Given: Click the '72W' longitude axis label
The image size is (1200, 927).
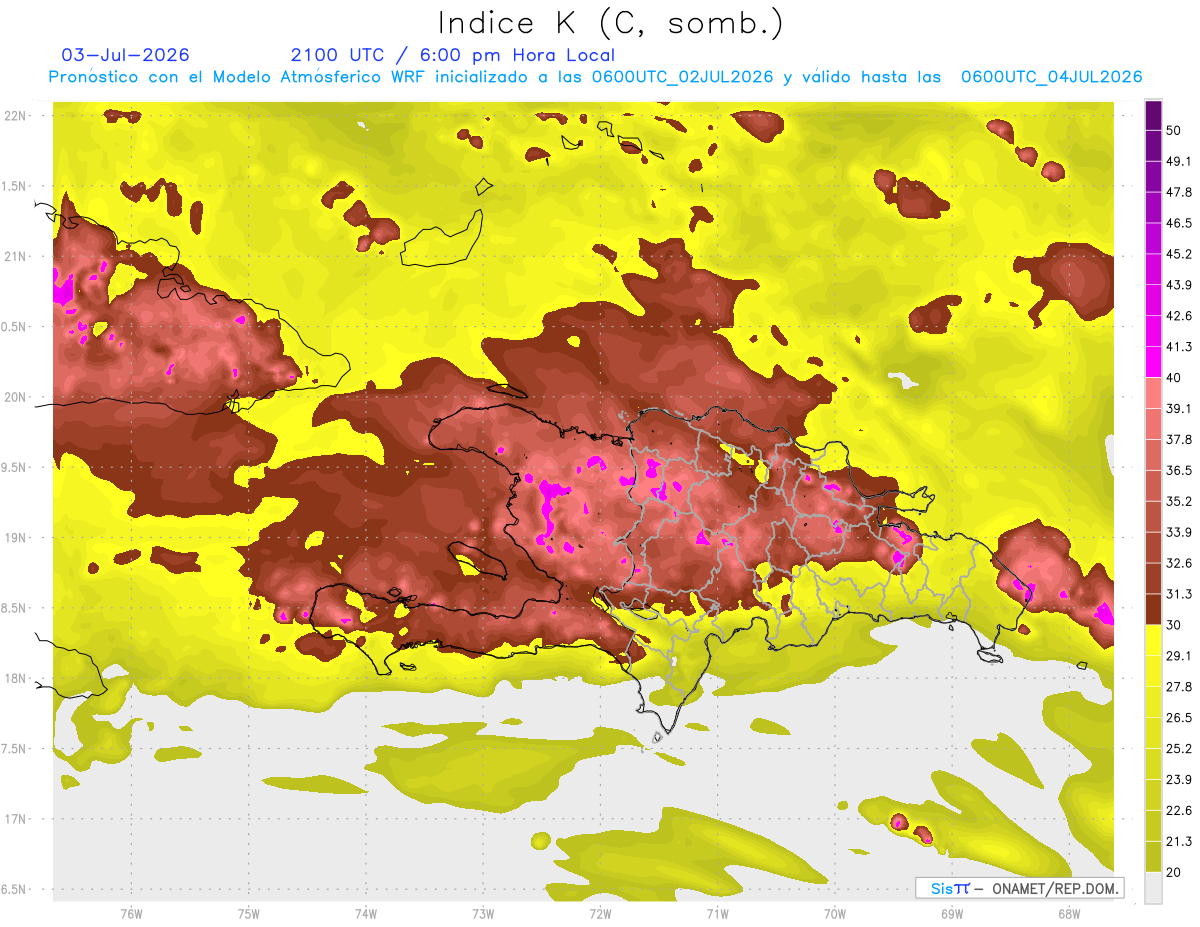Looking at the screenshot, I should pyautogui.click(x=600, y=914).
